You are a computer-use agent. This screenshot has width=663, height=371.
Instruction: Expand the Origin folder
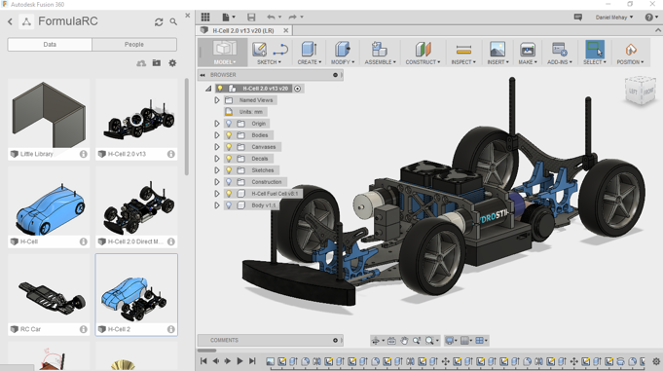(x=216, y=124)
